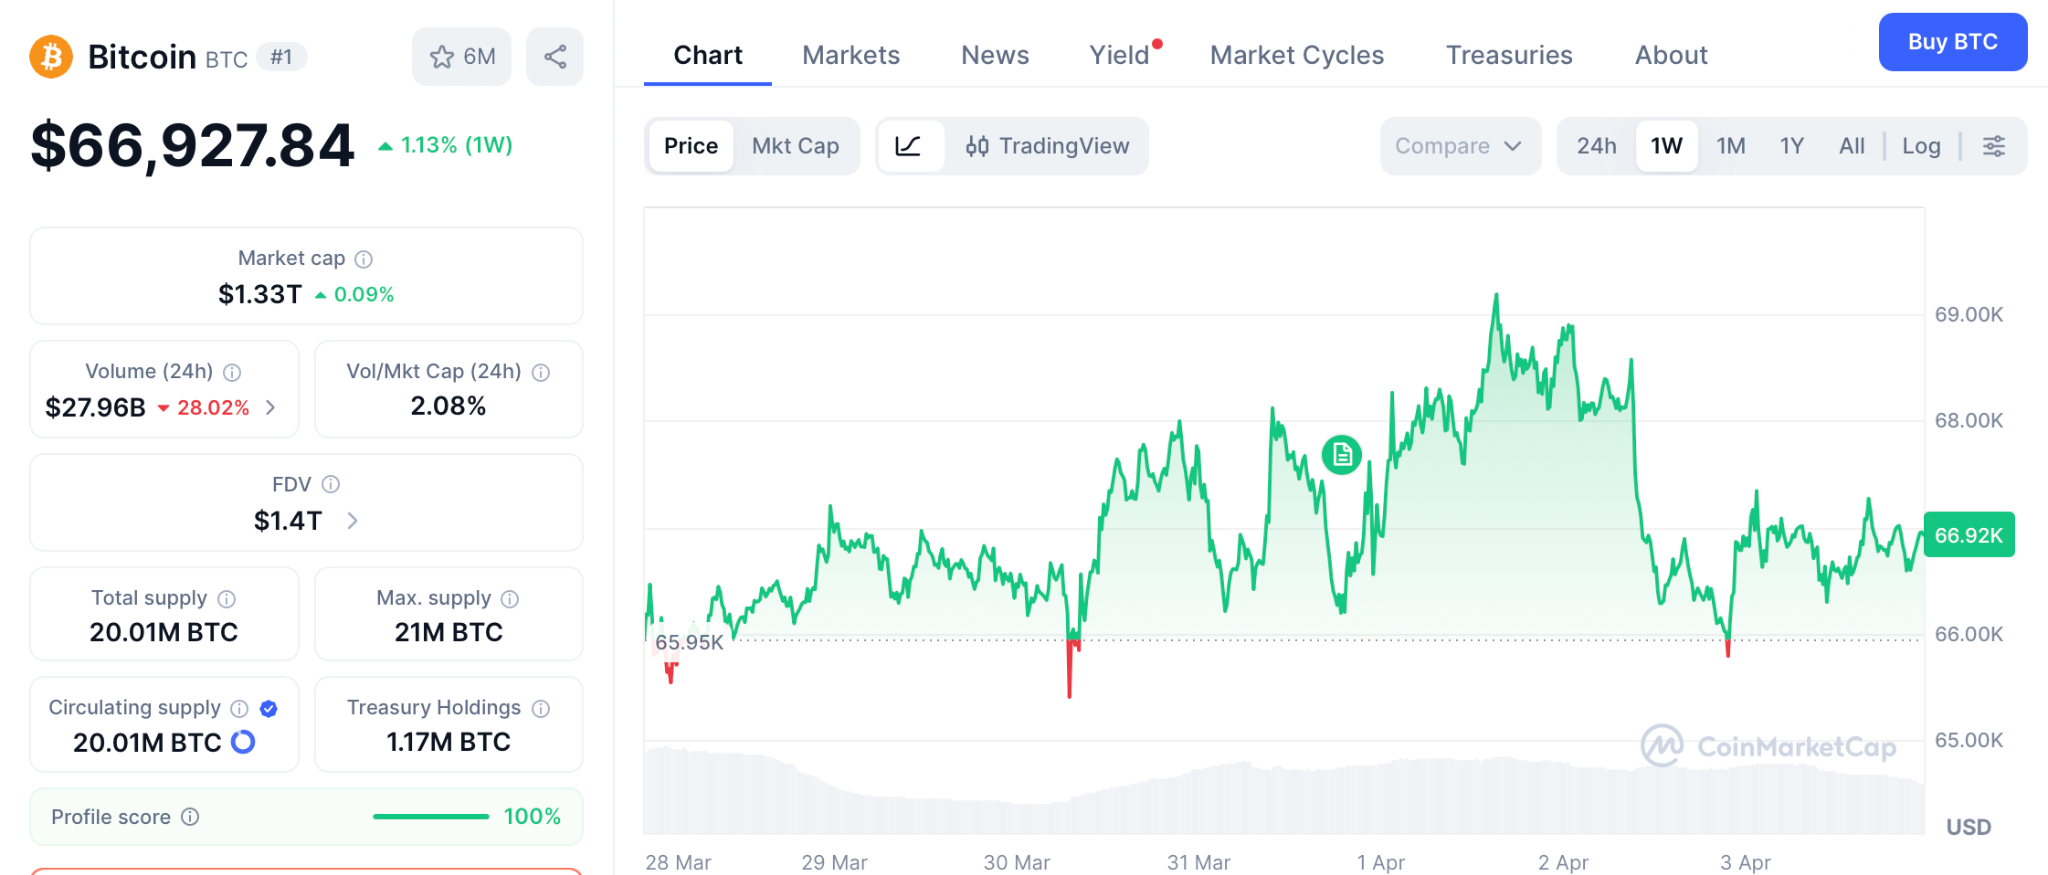
Task: Switch to the Treasuries tab
Action: (1508, 55)
